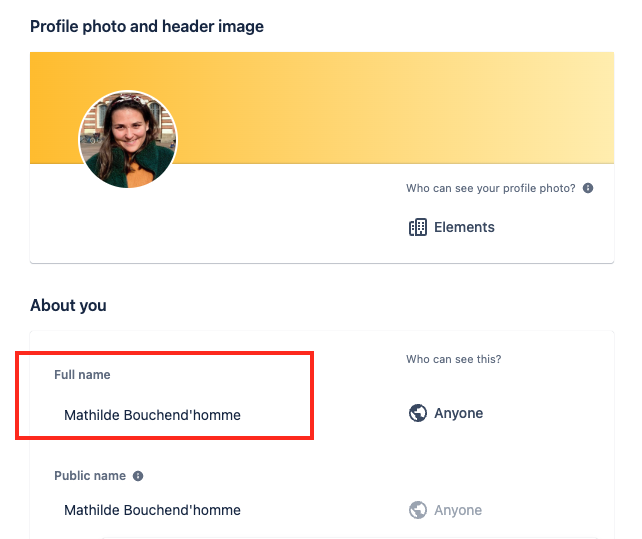Click the "Who can see this?" text
The height and width of the screenshot is (539, 642).
coord(453,359)
